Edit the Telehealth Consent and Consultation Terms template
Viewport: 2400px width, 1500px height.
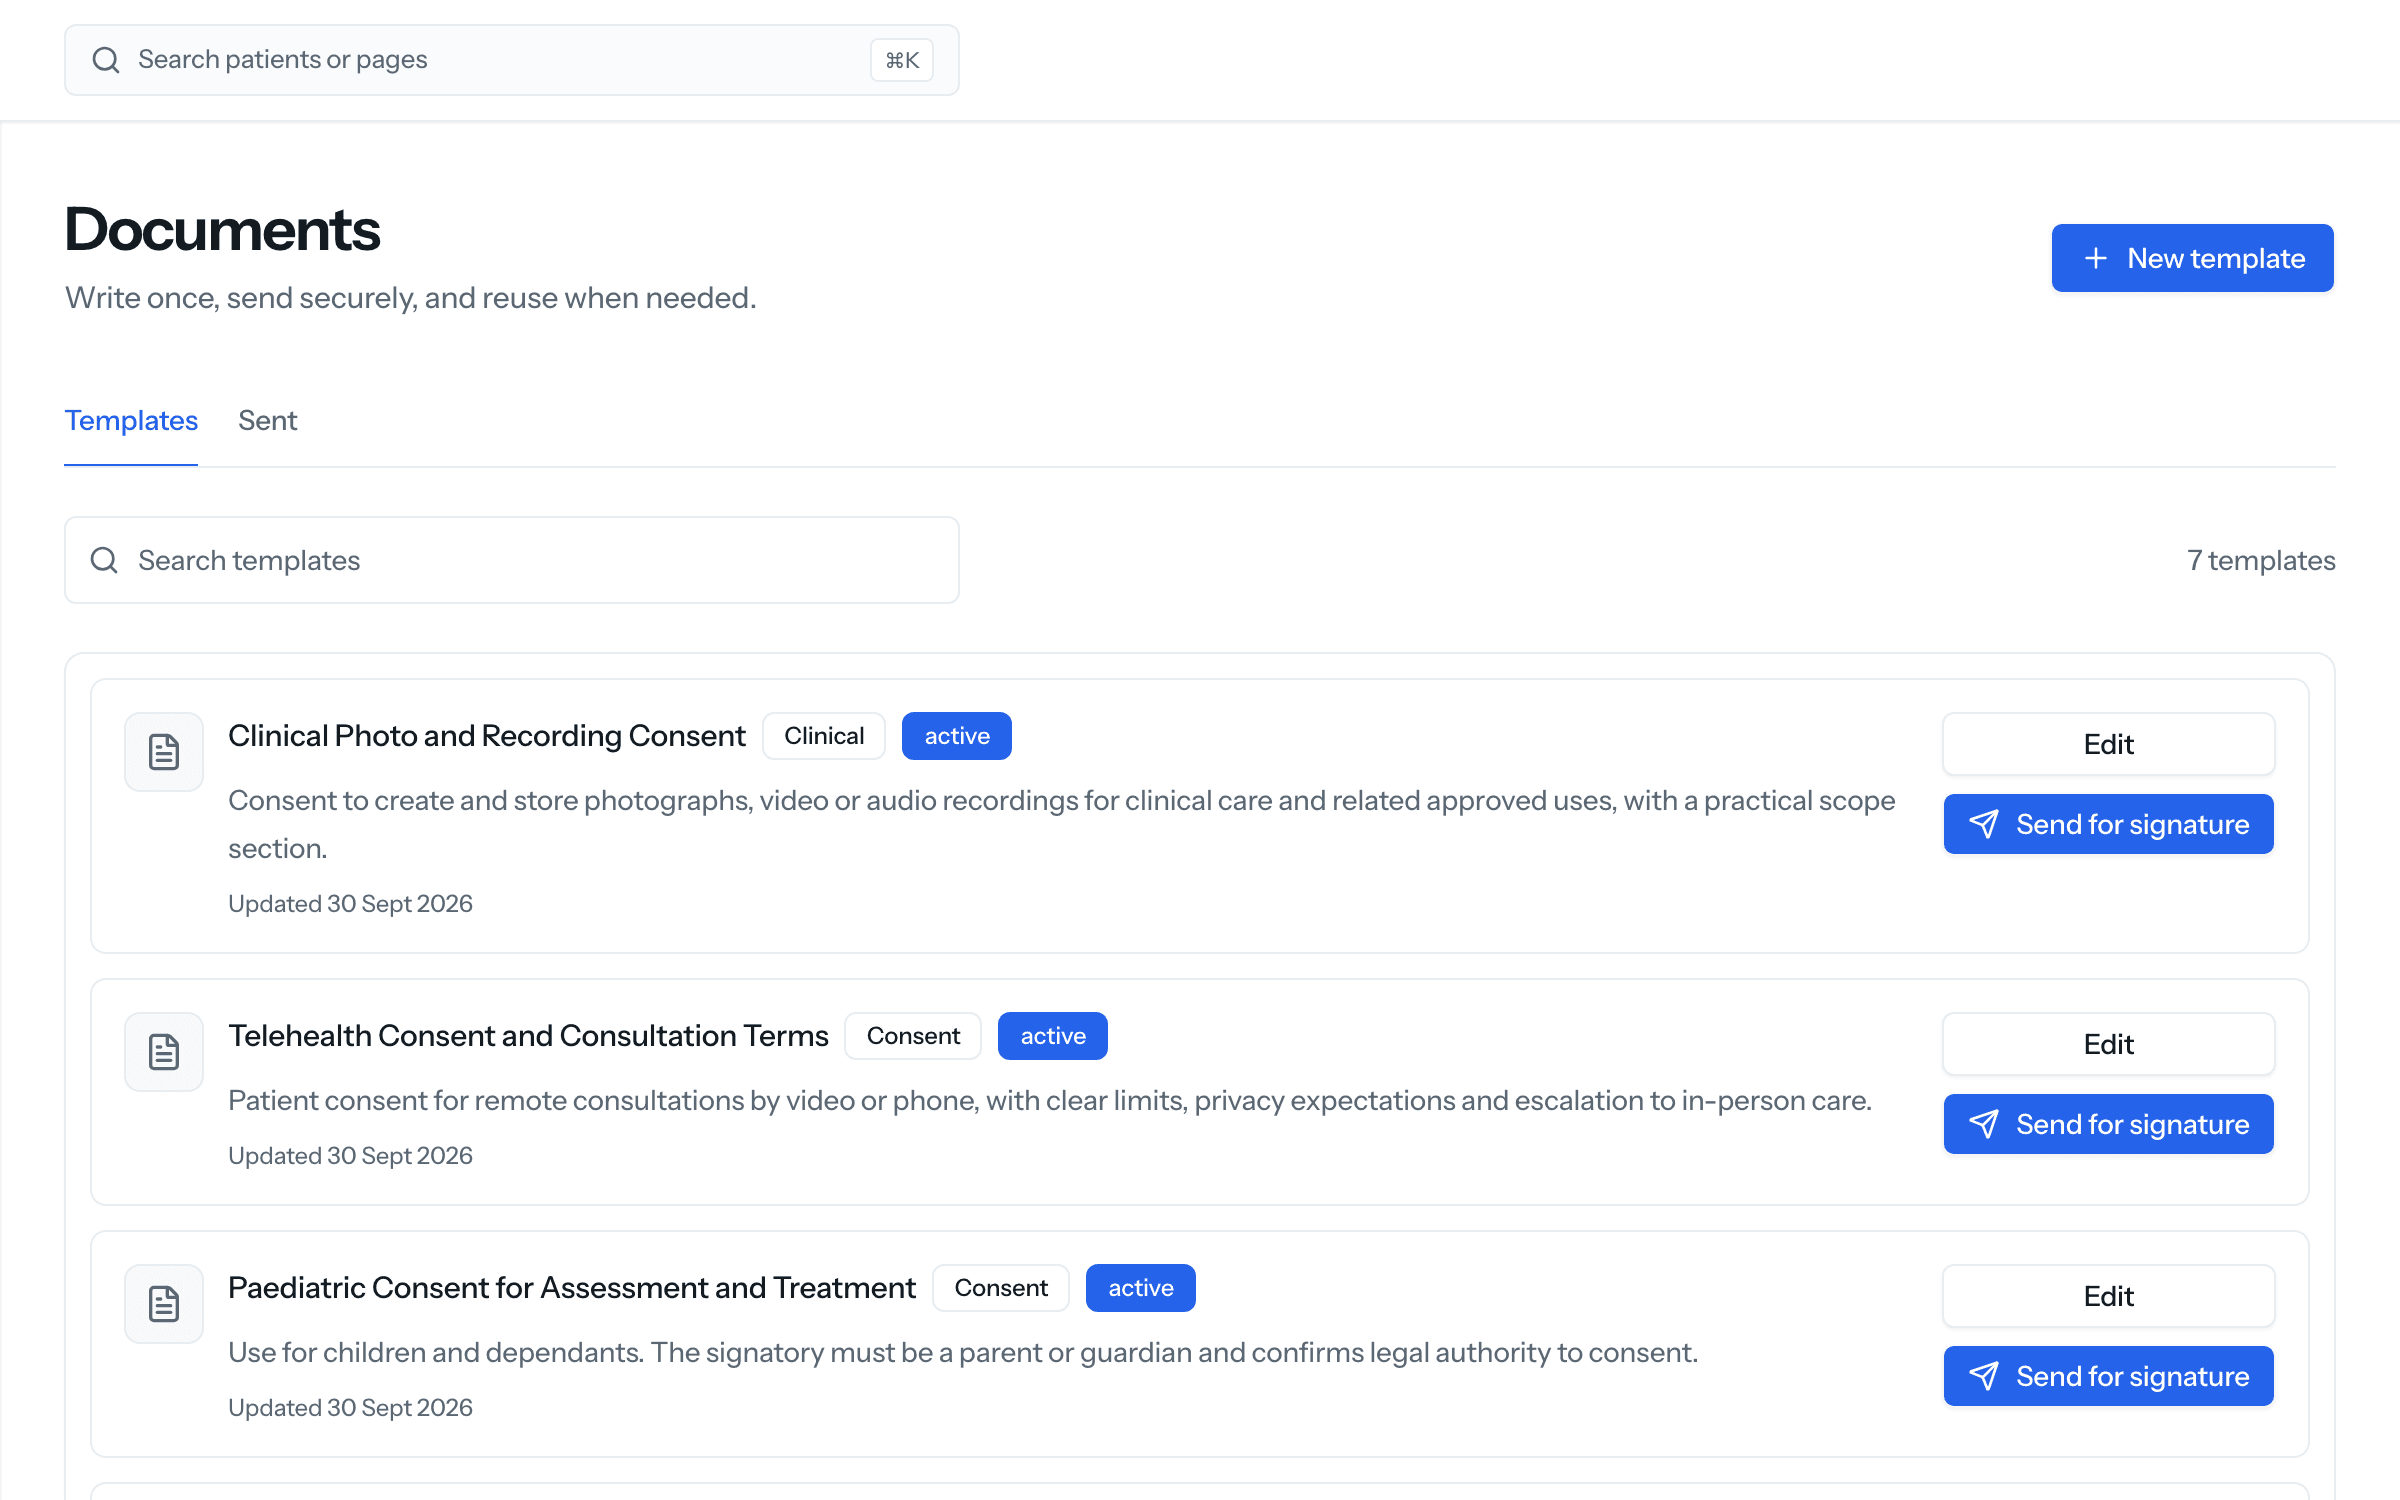(2108, 1044)
